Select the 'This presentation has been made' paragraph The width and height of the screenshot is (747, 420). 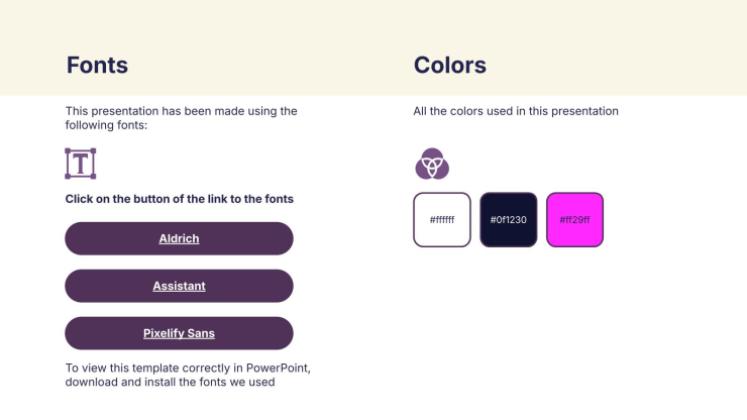[x=180, y=118]
